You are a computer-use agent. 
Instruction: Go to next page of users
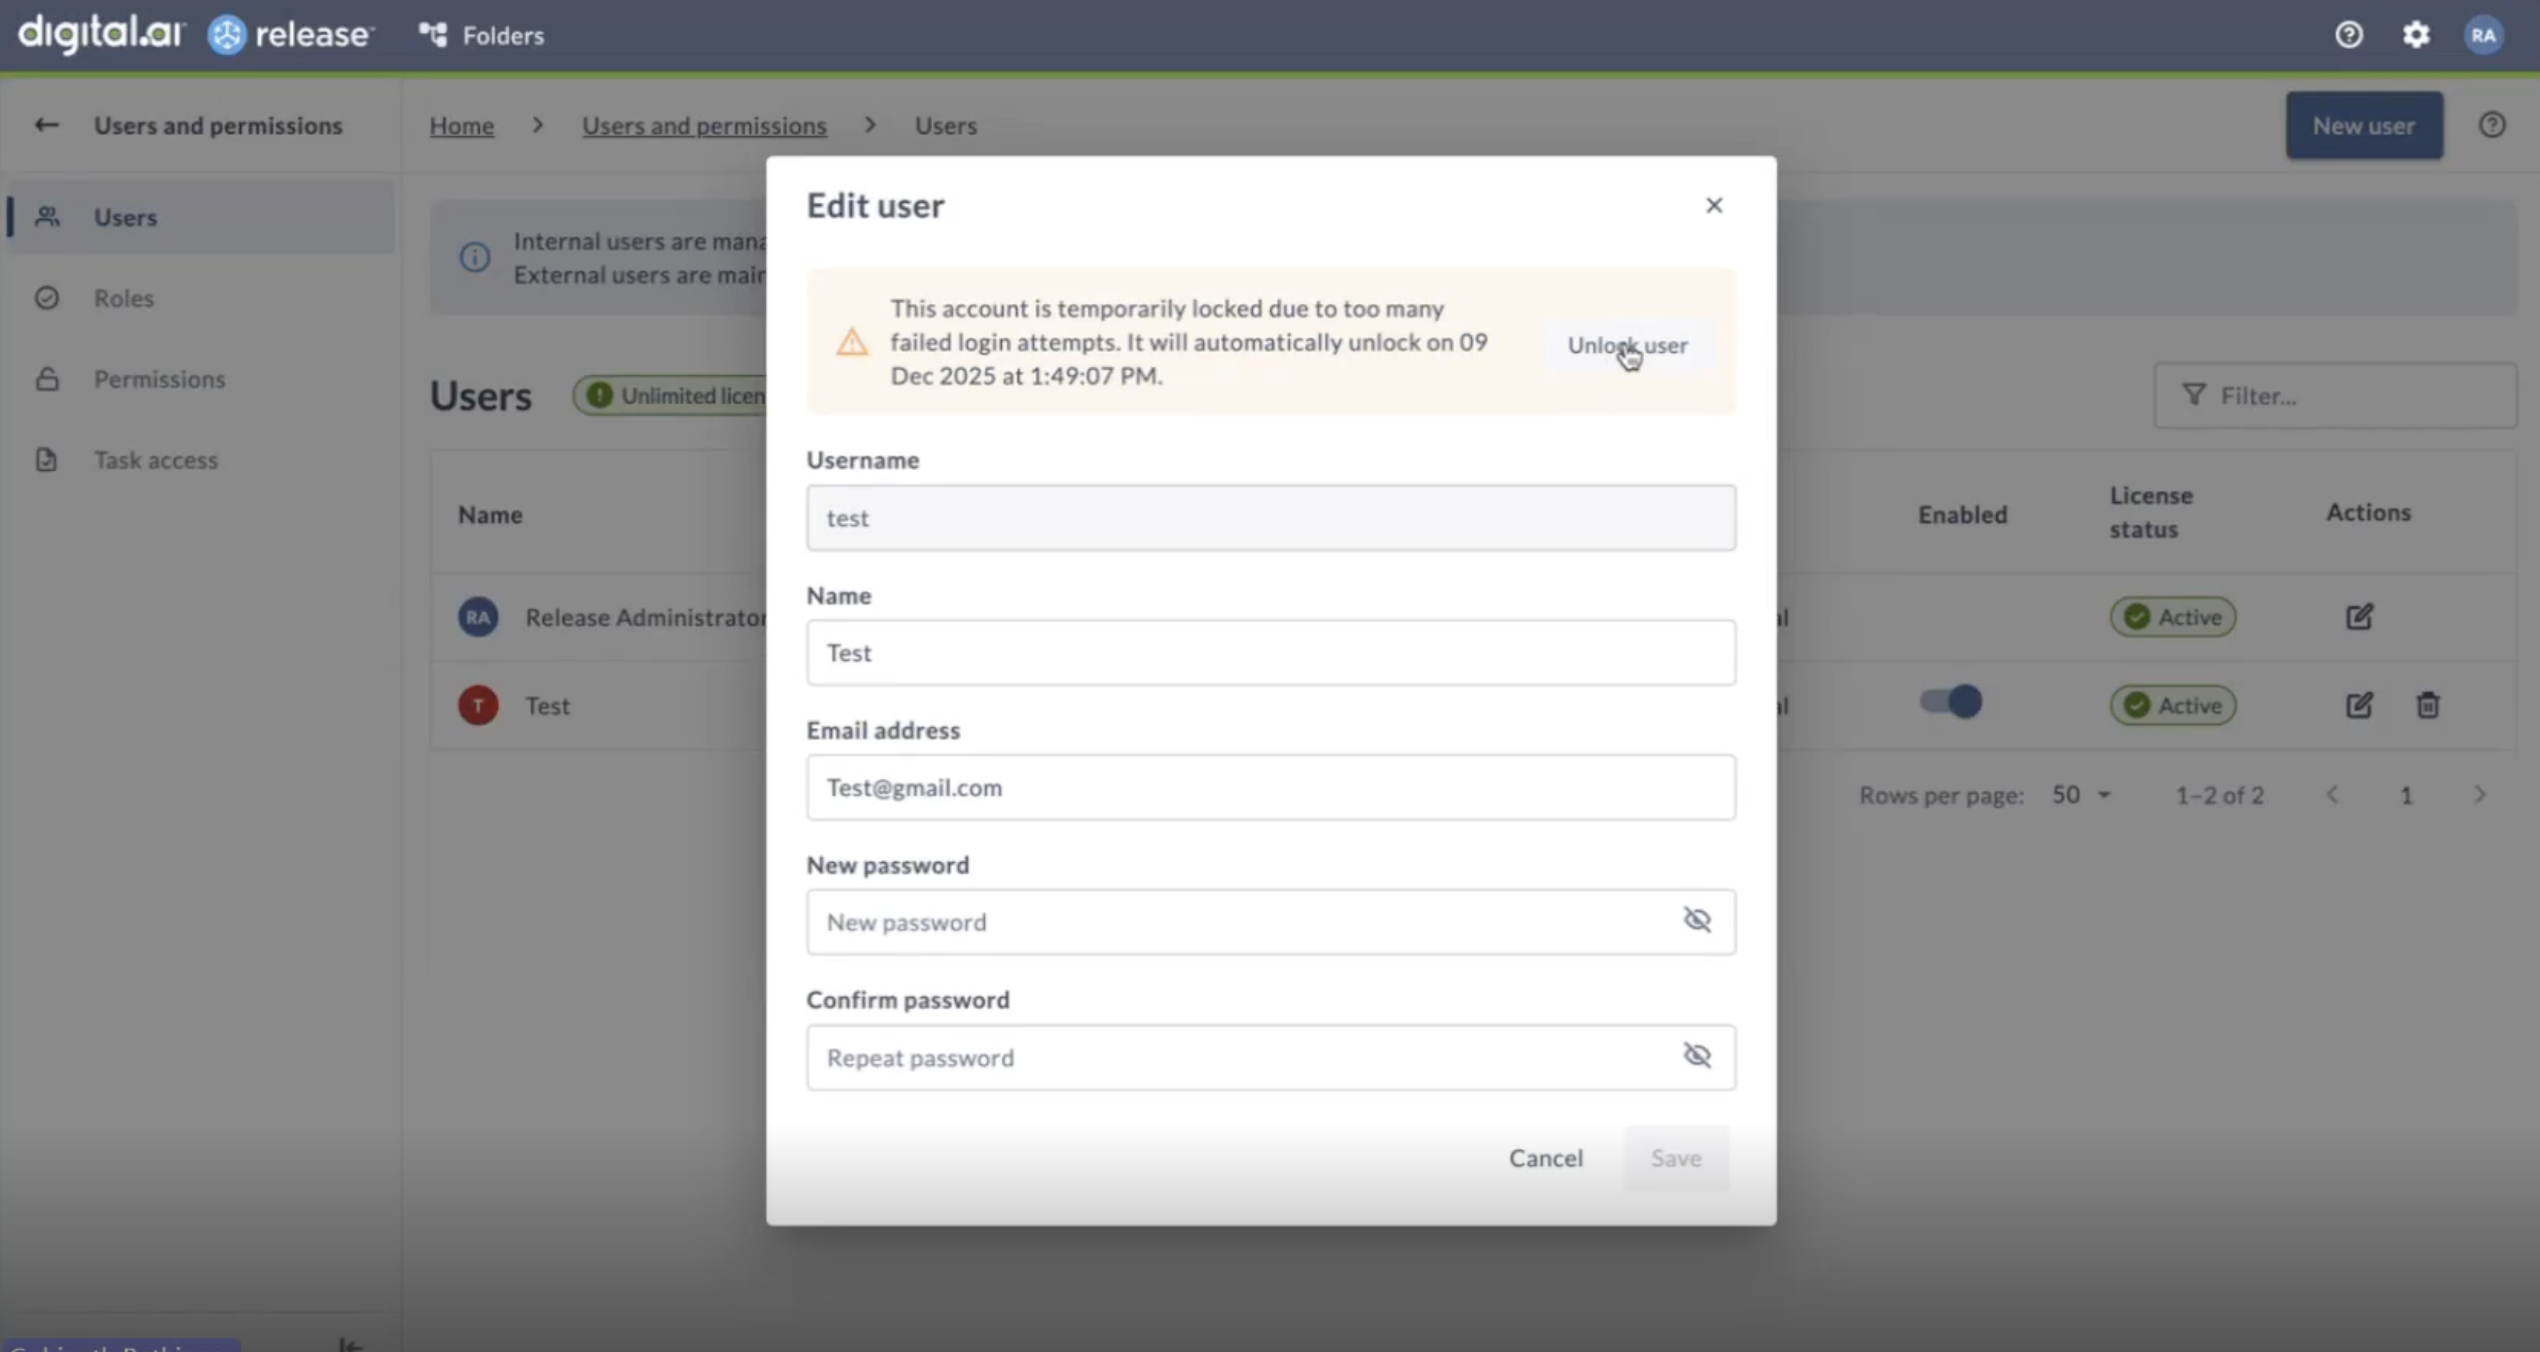click(2481, 794)
